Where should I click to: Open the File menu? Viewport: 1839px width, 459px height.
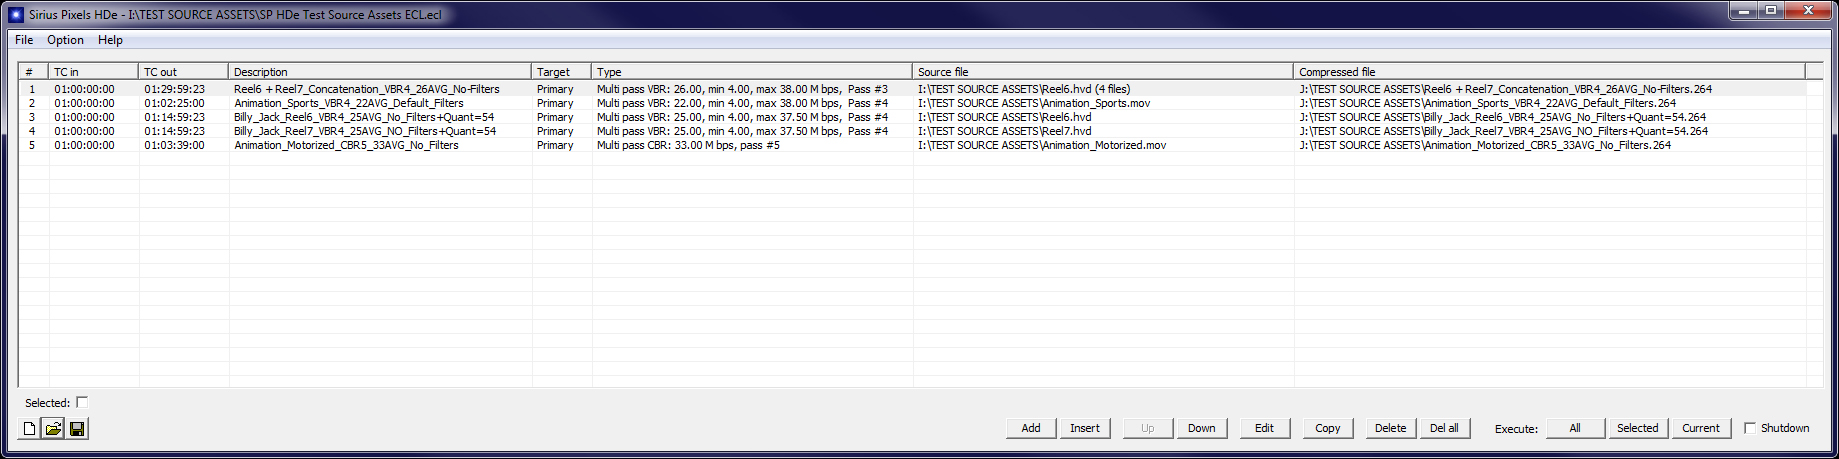point(24,40)
